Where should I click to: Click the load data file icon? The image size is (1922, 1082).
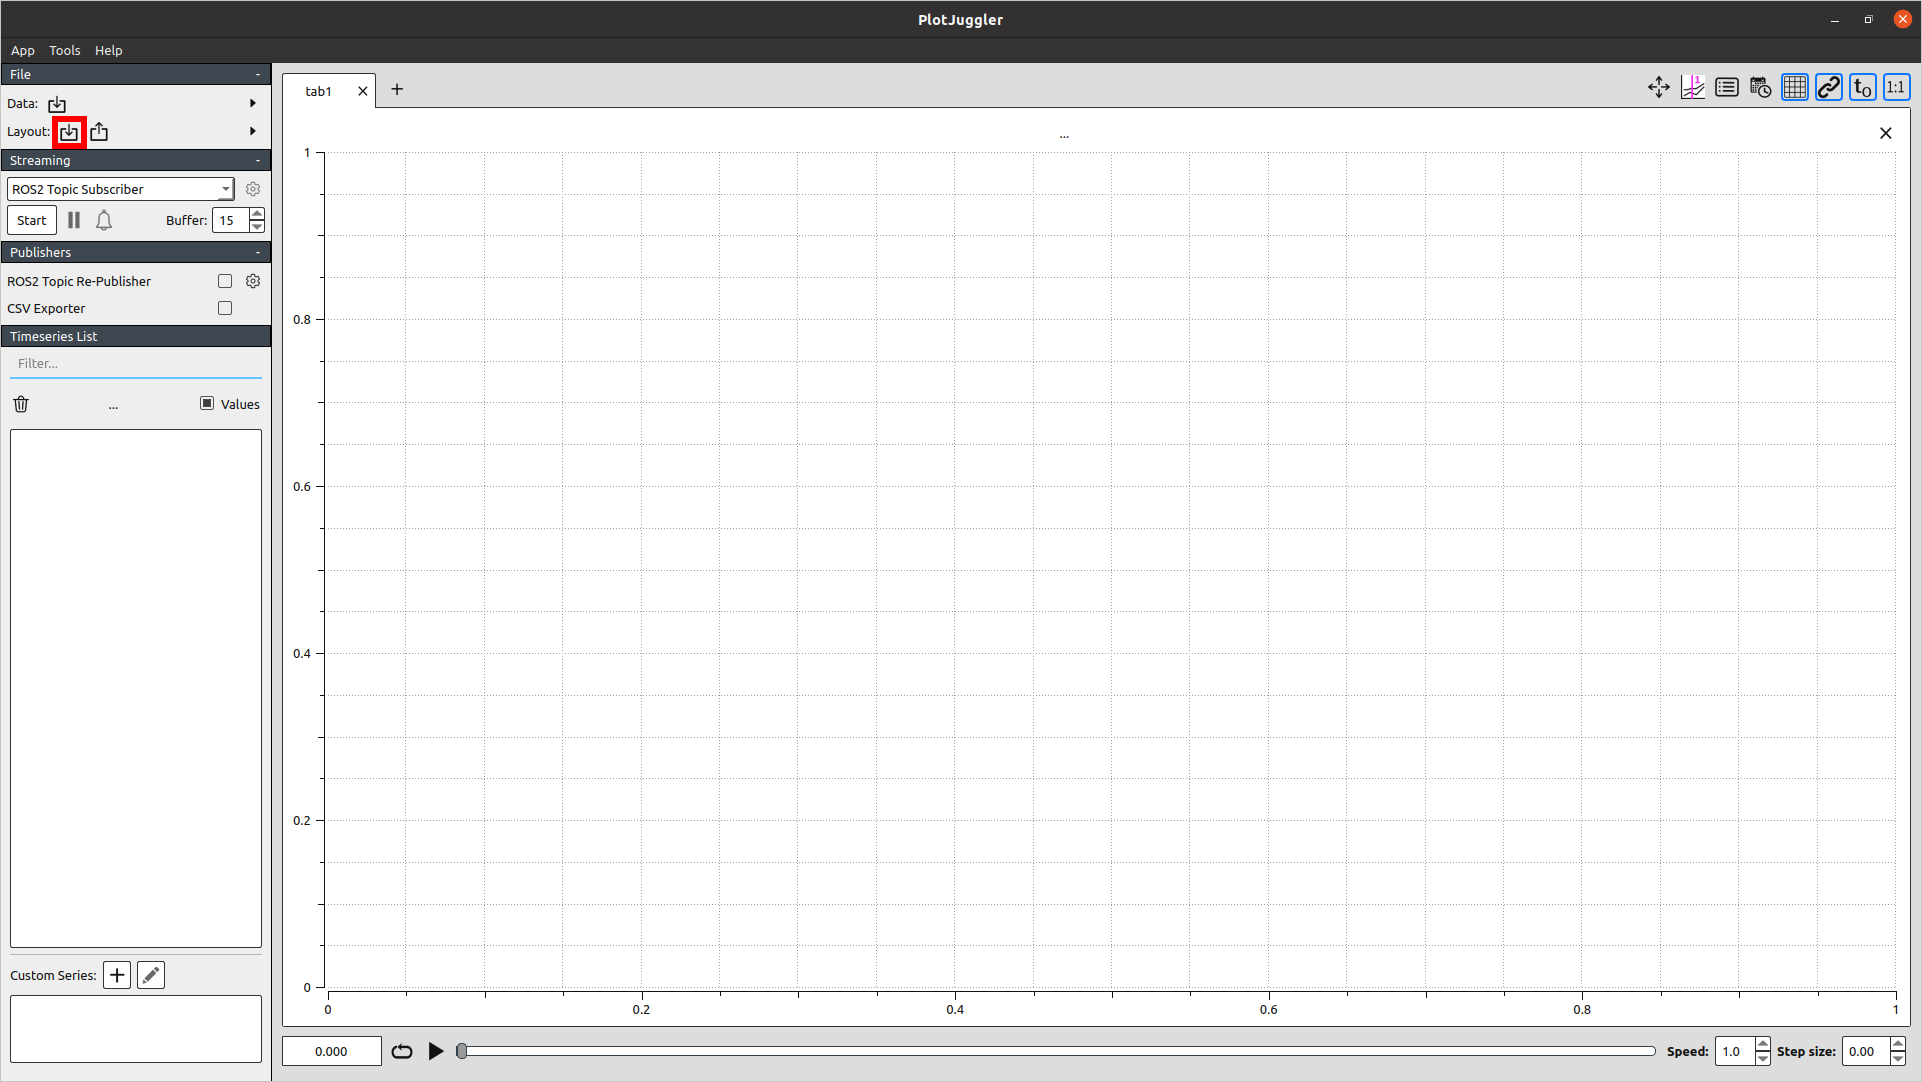[x=57, y=104]
